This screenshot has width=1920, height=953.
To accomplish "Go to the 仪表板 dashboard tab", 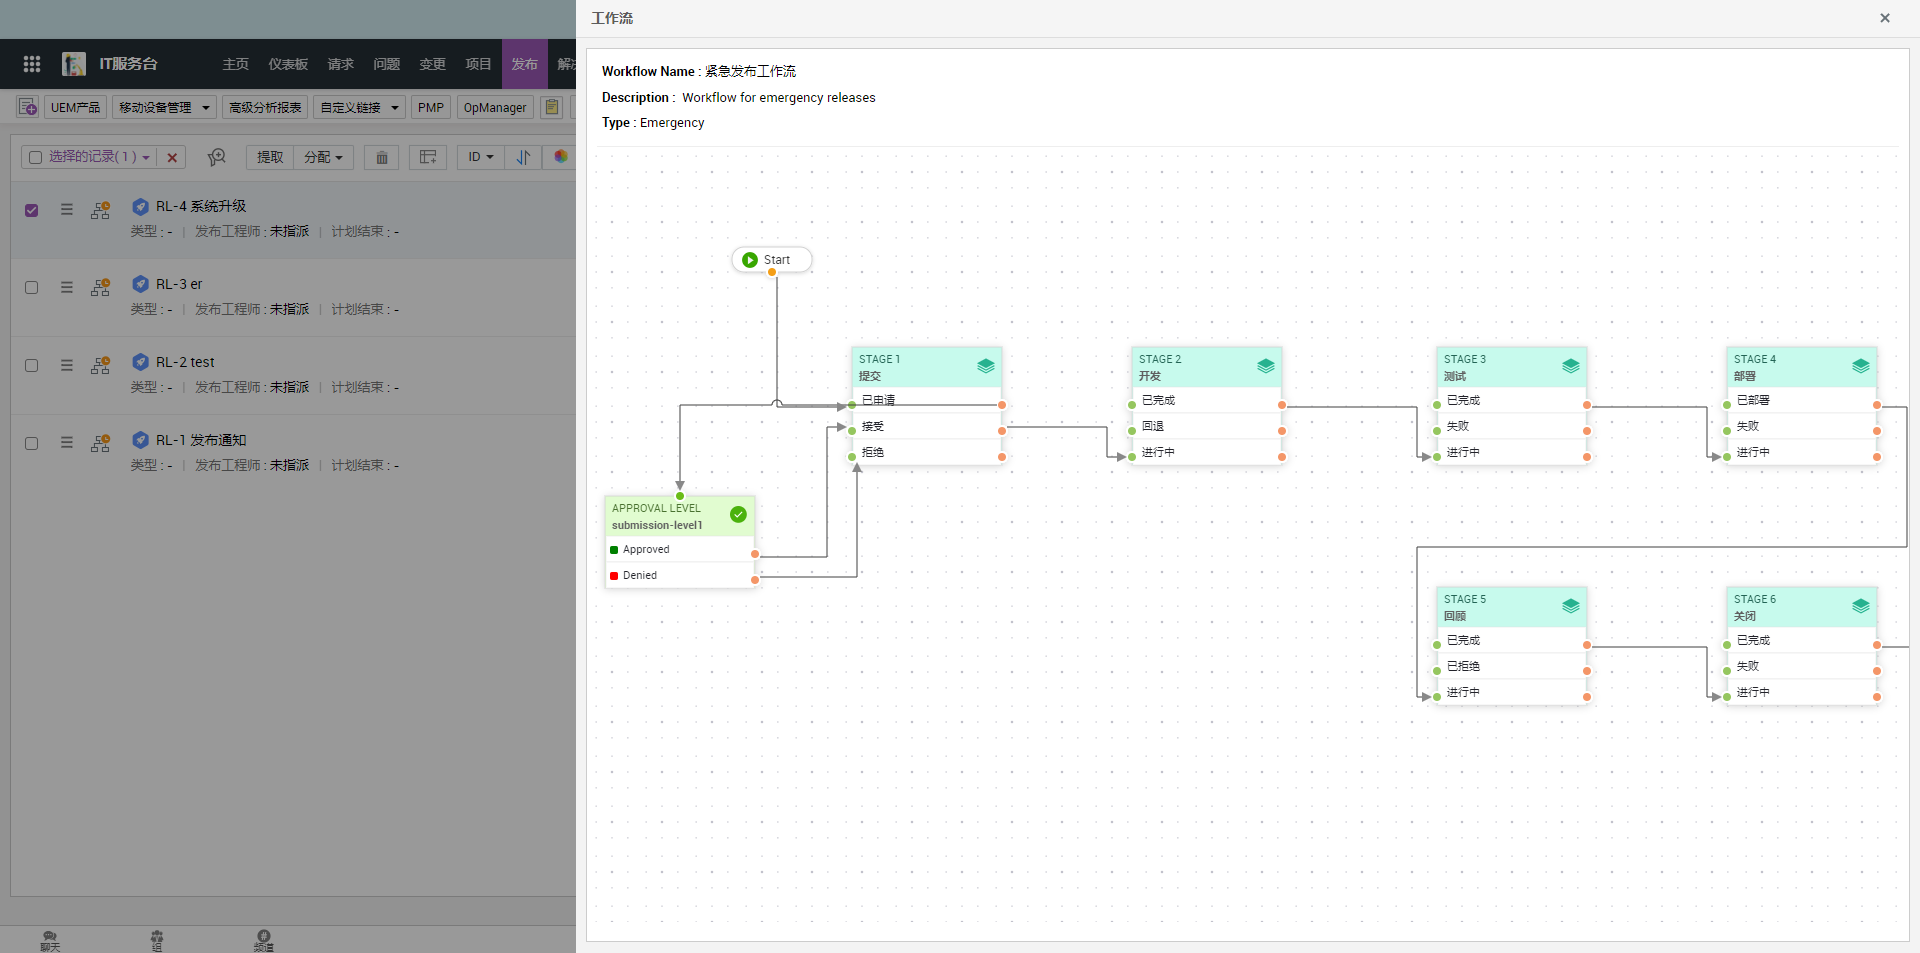I will [x=288, y=64].
